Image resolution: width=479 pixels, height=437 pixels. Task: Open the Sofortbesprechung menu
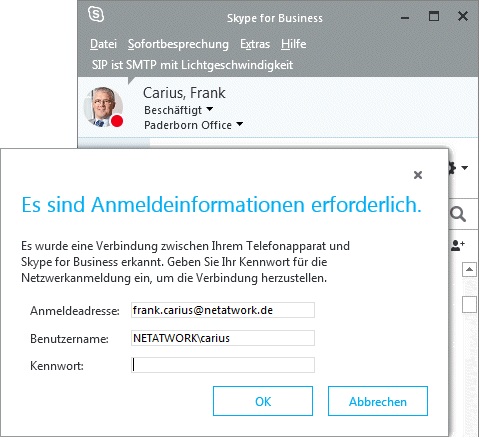pos(178,44)
